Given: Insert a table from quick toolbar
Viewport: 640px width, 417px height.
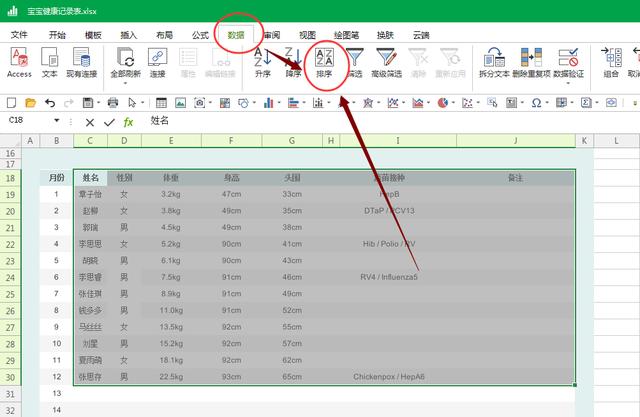Looking at the screenshot, I should (x=161, y=102).
